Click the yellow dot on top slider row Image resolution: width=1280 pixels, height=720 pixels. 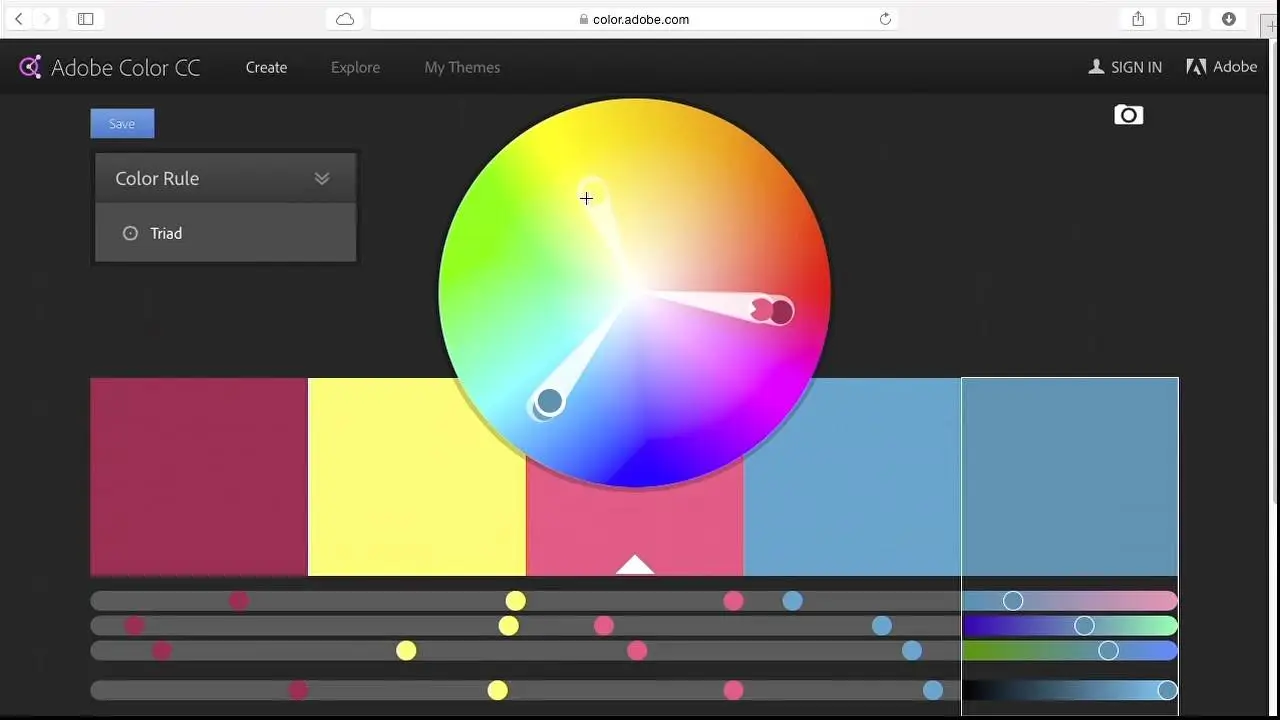point(515,601)
